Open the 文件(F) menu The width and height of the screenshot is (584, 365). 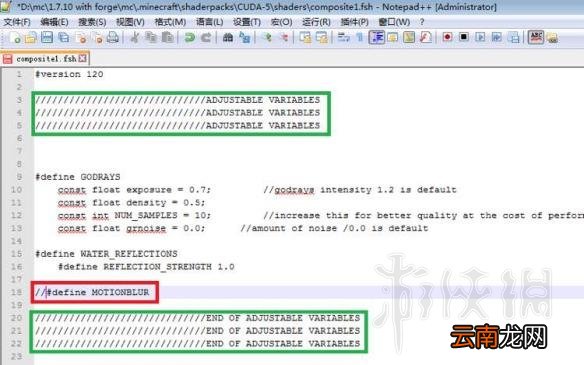pyautogui.click(x=17, y=22)
